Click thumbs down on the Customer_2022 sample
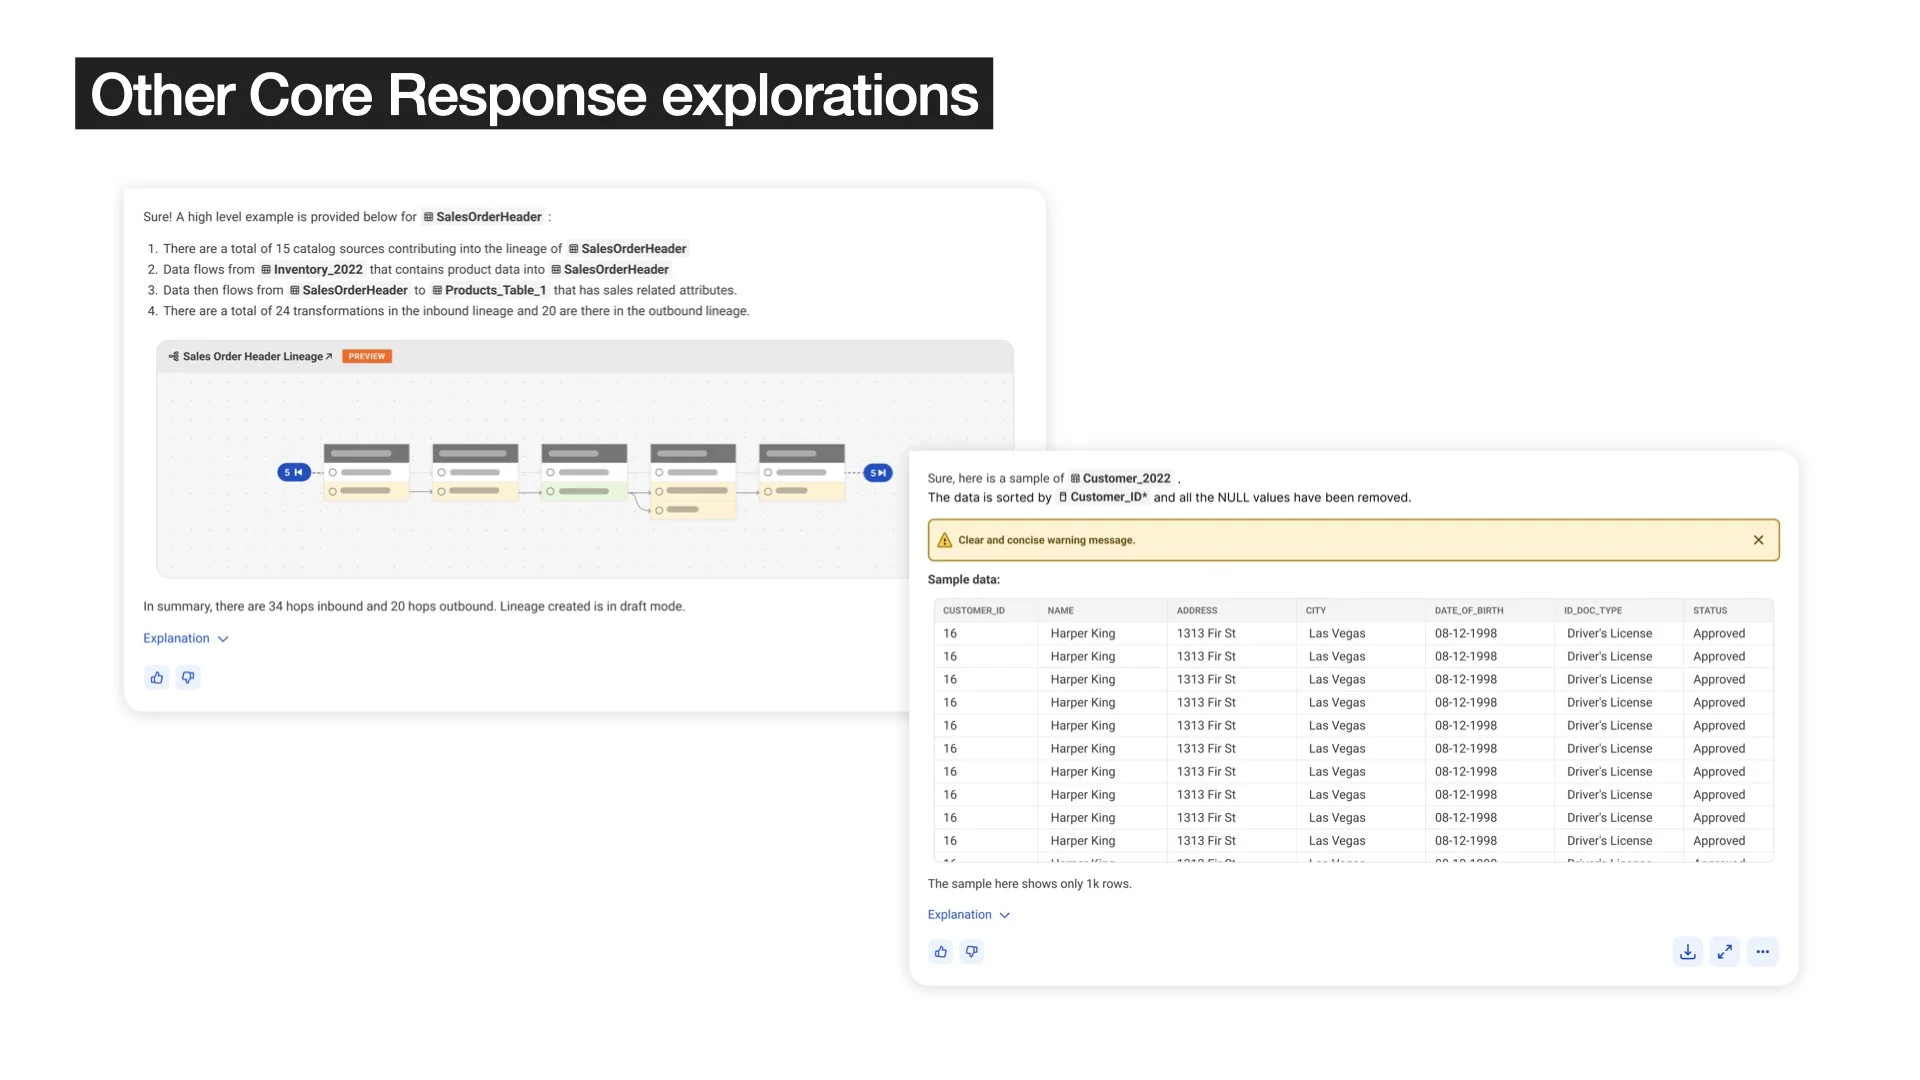This screenshot has height=1080, width=1920. 972,952
